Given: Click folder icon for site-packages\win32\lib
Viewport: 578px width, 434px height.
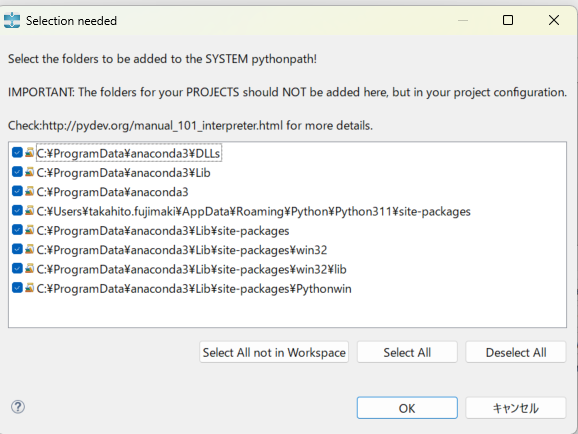Looking at the screenshot, I should click(x=29, y=268).
